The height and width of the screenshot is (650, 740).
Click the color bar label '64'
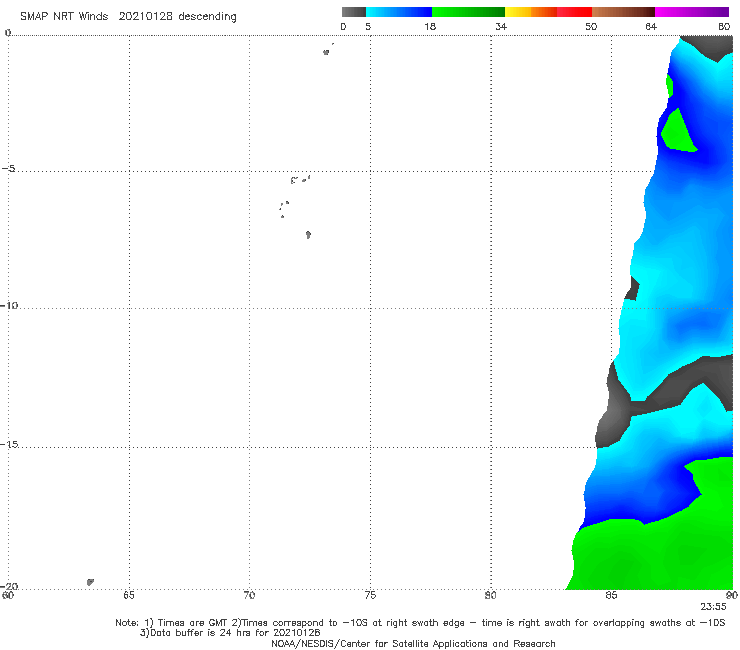pyautogui.click(x=651, y=27)
